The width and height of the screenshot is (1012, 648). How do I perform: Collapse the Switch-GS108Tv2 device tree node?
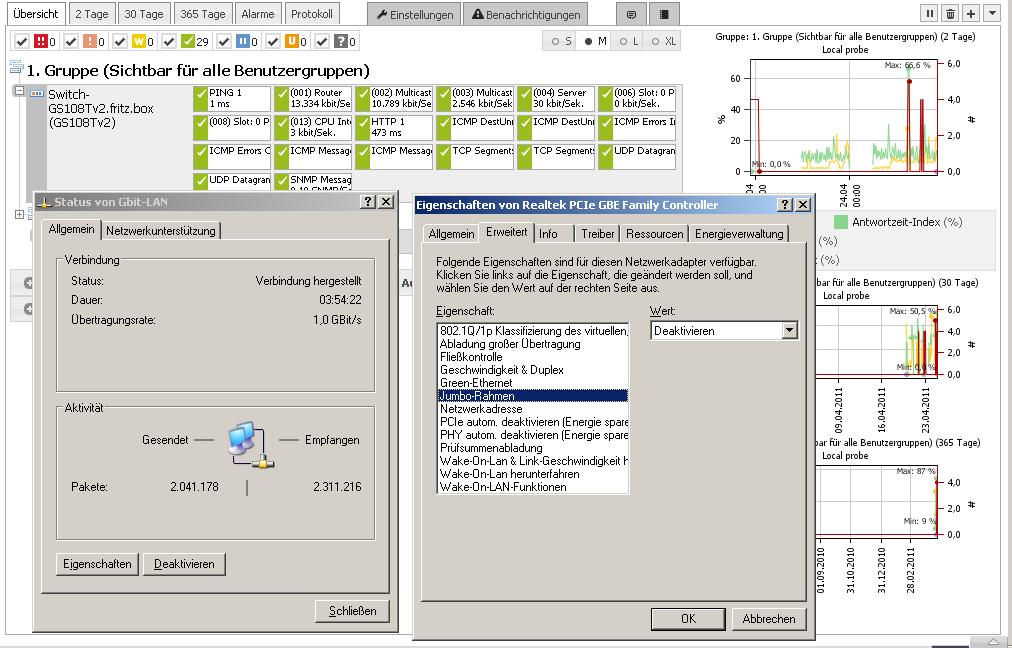18,91
